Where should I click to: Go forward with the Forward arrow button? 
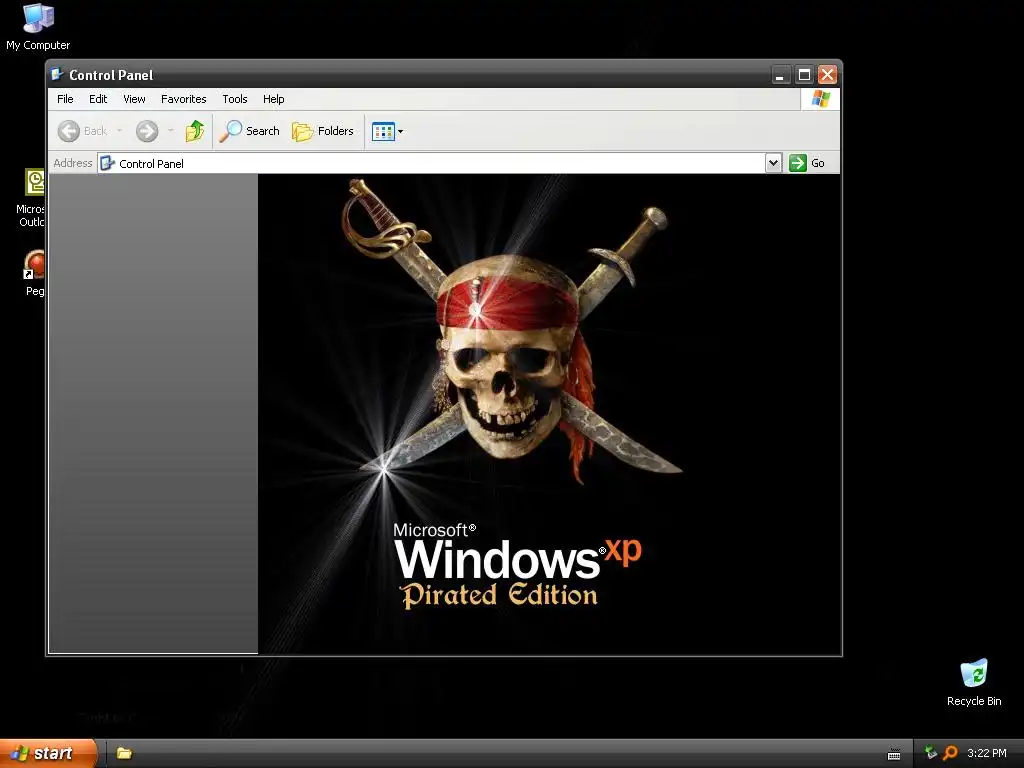click(x=147, y=131)
